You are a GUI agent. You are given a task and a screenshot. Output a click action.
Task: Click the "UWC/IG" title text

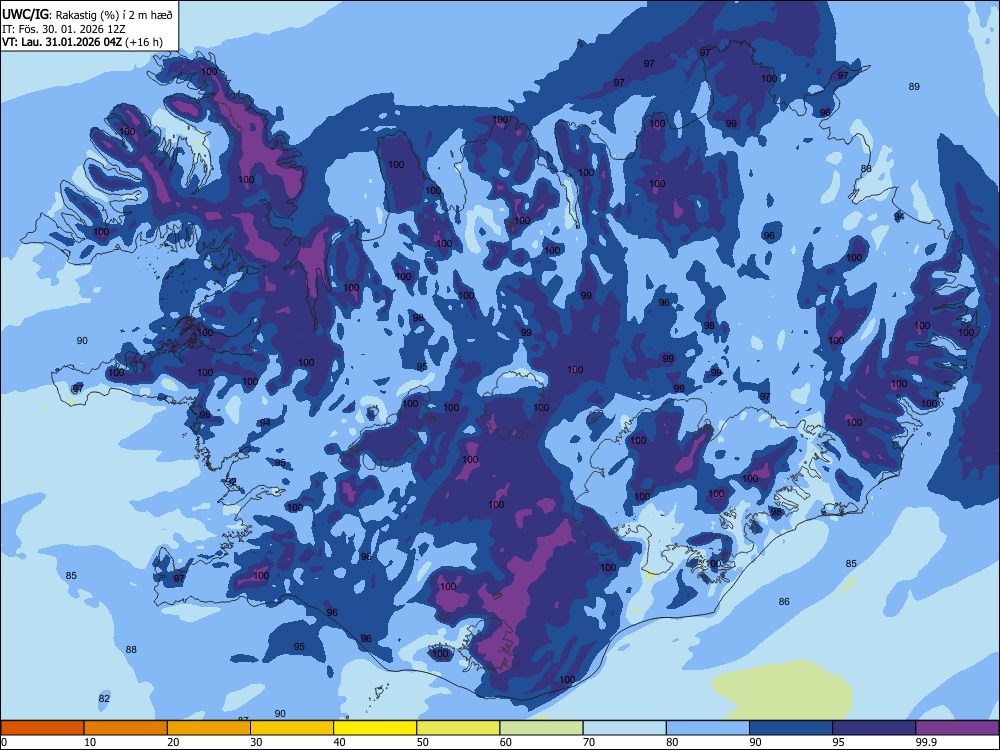[25, 14]
